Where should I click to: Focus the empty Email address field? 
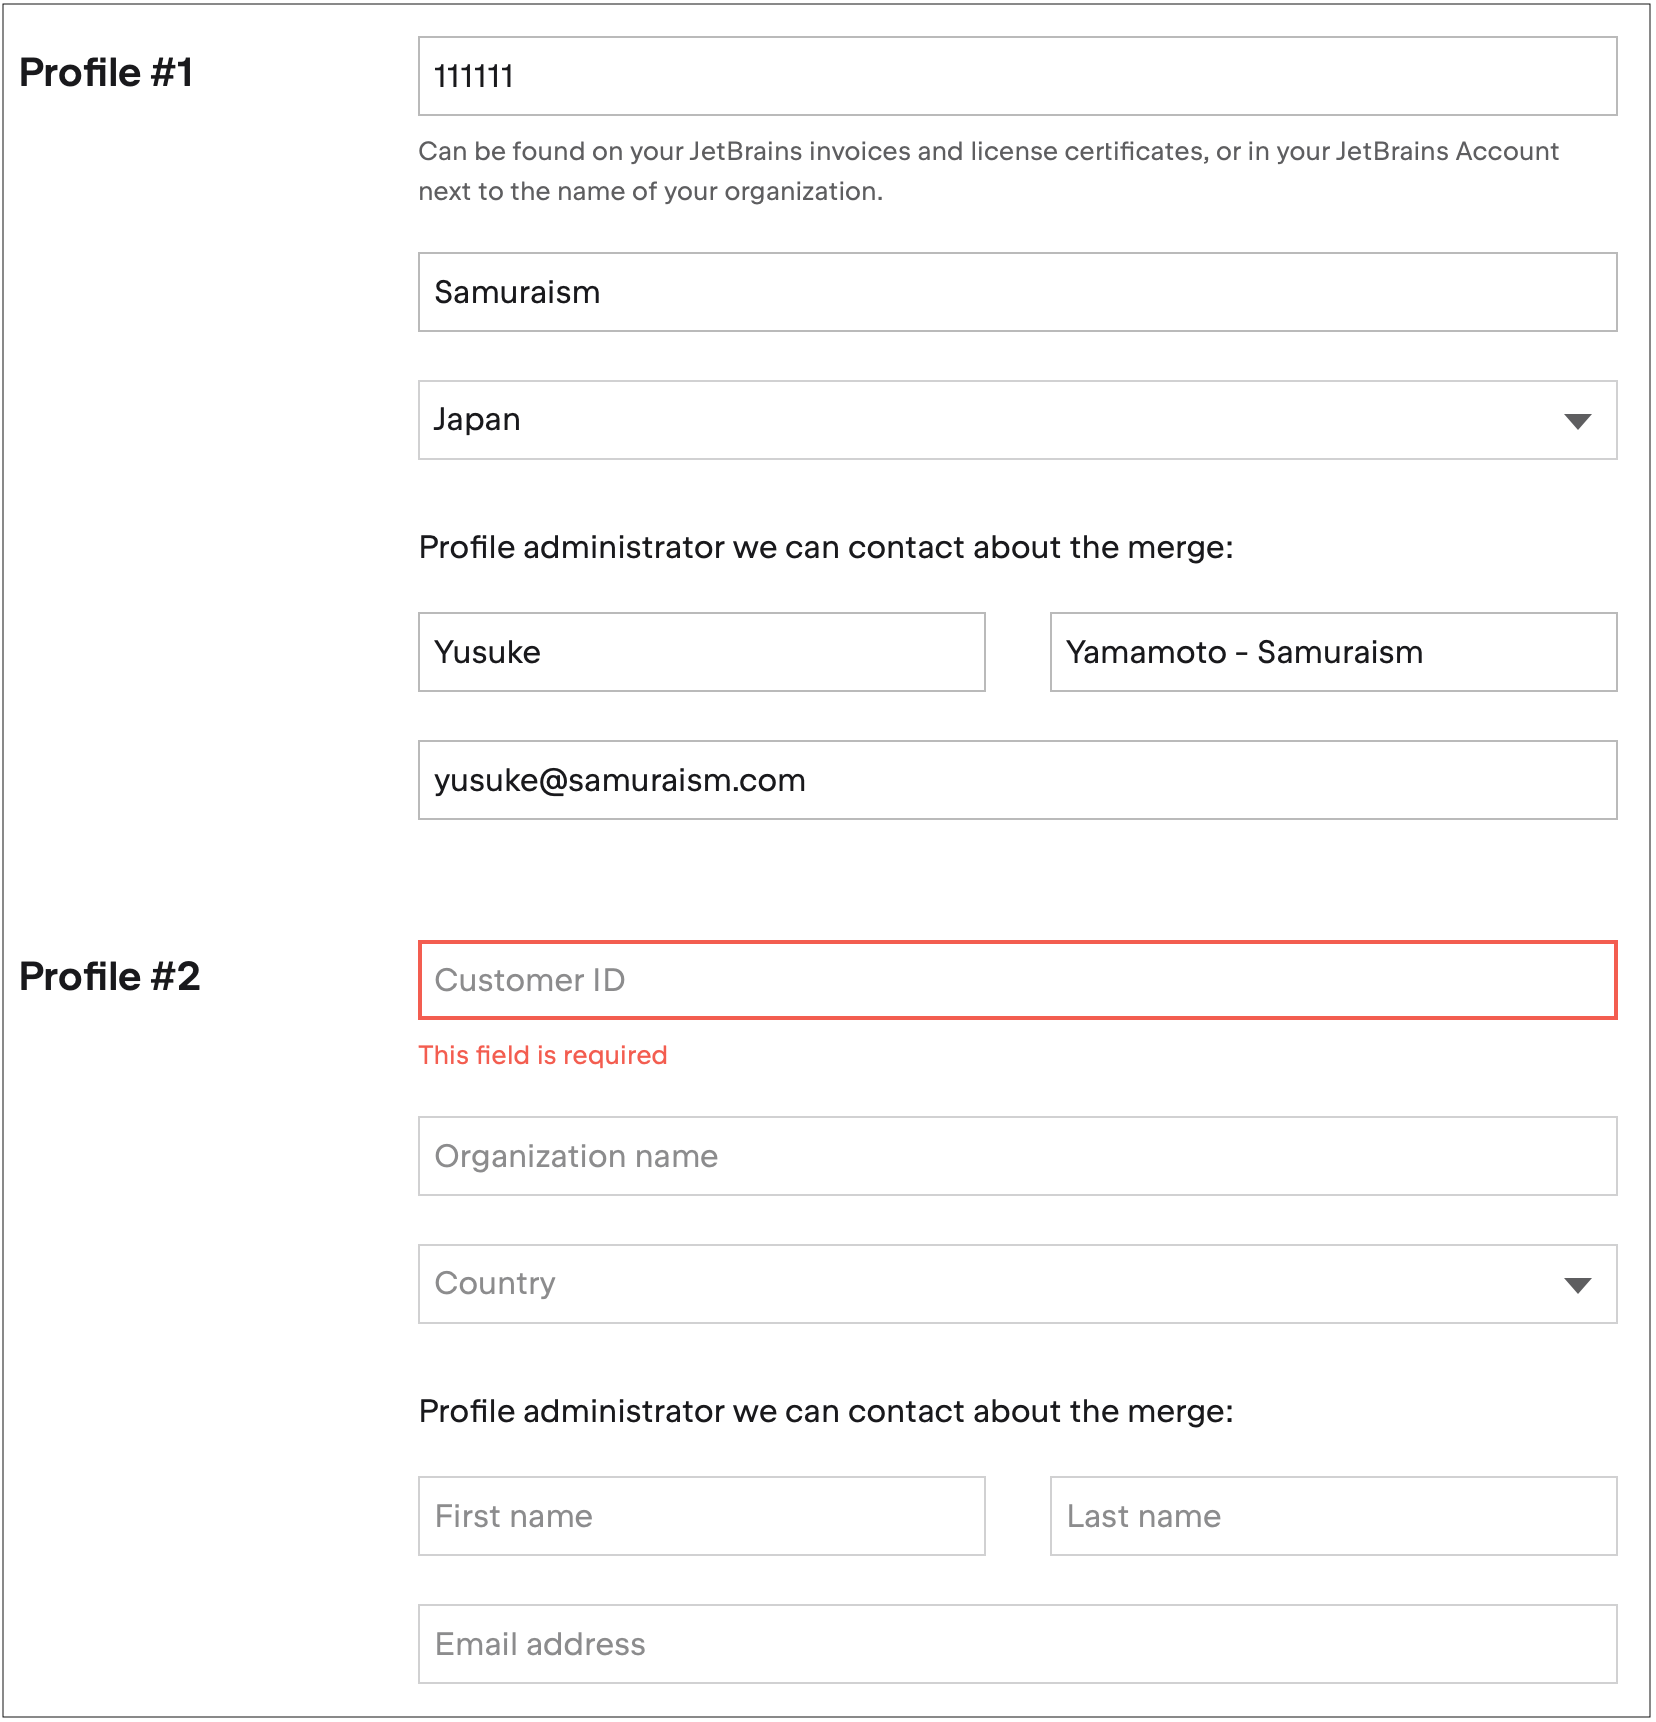(x=1016, y=1644)
